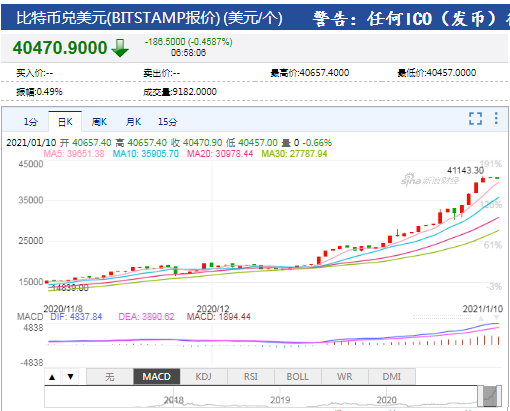Click the DEA: 3890.62 value
The image size is (510, 411).
click(146, 317)
